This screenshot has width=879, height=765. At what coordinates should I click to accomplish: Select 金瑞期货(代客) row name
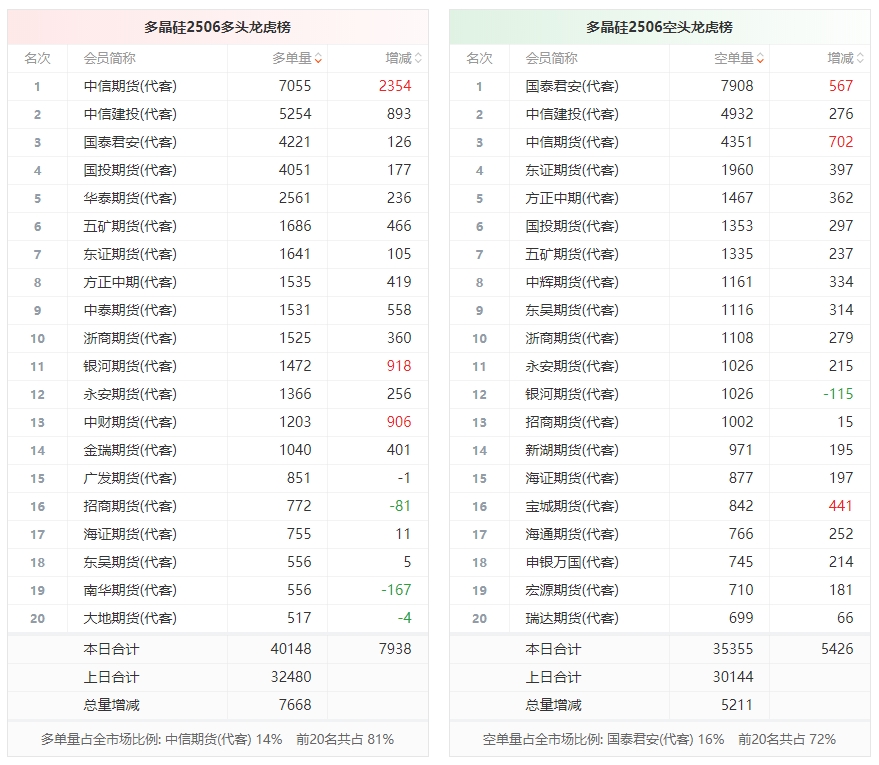coord(130,451)
